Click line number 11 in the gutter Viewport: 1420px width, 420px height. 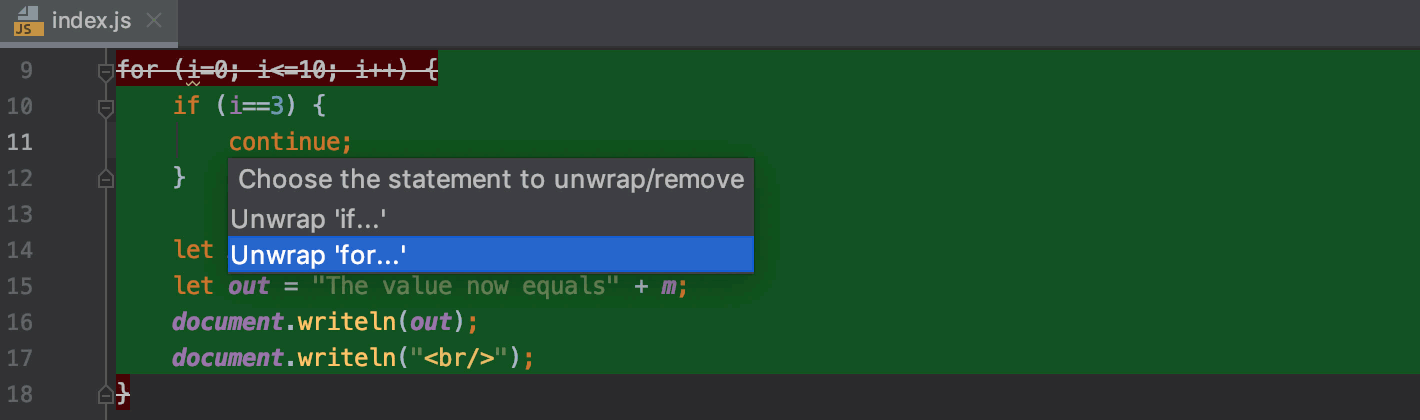click(x=19, y=142)
